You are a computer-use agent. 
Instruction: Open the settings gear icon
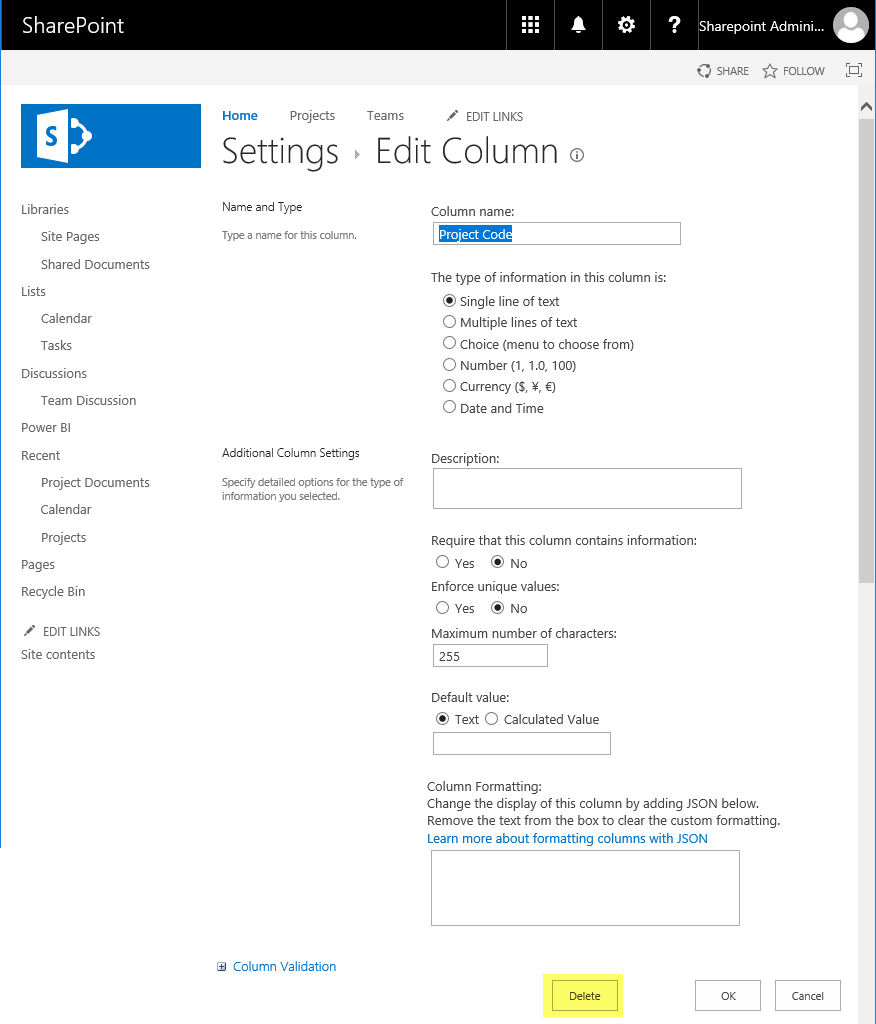click(626, 25)
